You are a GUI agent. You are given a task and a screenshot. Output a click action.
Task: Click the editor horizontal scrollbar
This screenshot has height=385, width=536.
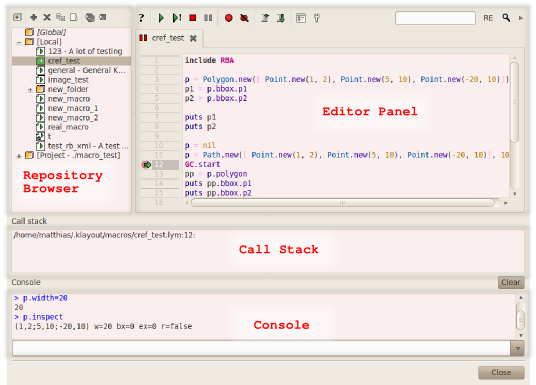pyautogui.click(x=343, y=203)
